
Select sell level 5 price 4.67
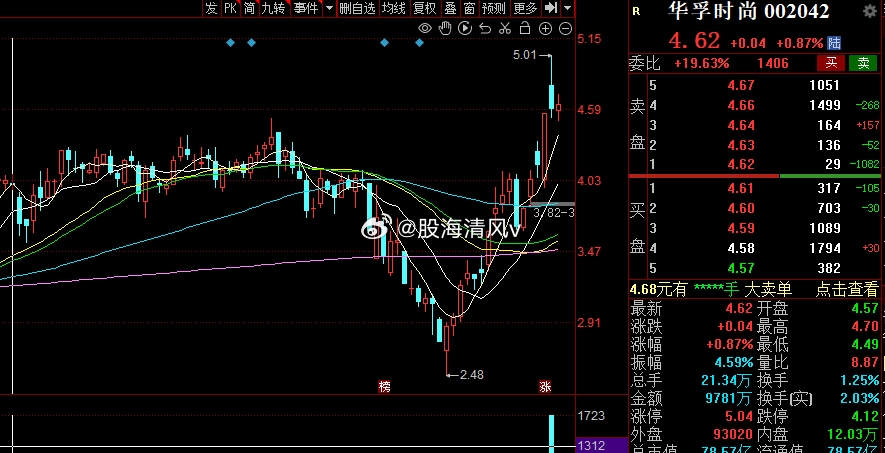[740, 85]
